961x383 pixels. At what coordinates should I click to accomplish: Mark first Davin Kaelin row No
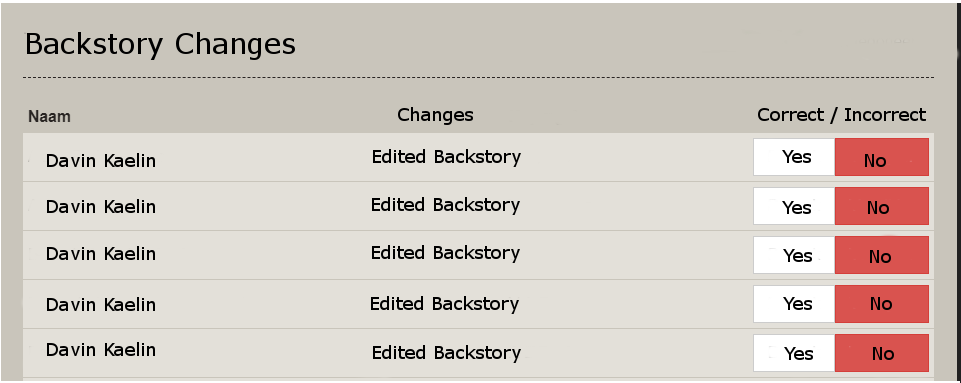click(882, 157)
